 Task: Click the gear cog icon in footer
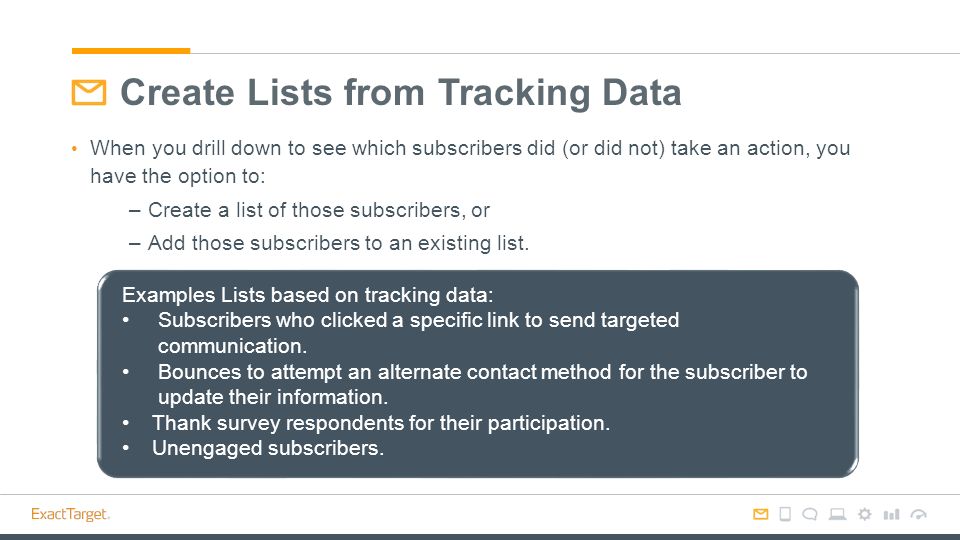(x=864, y=514)
